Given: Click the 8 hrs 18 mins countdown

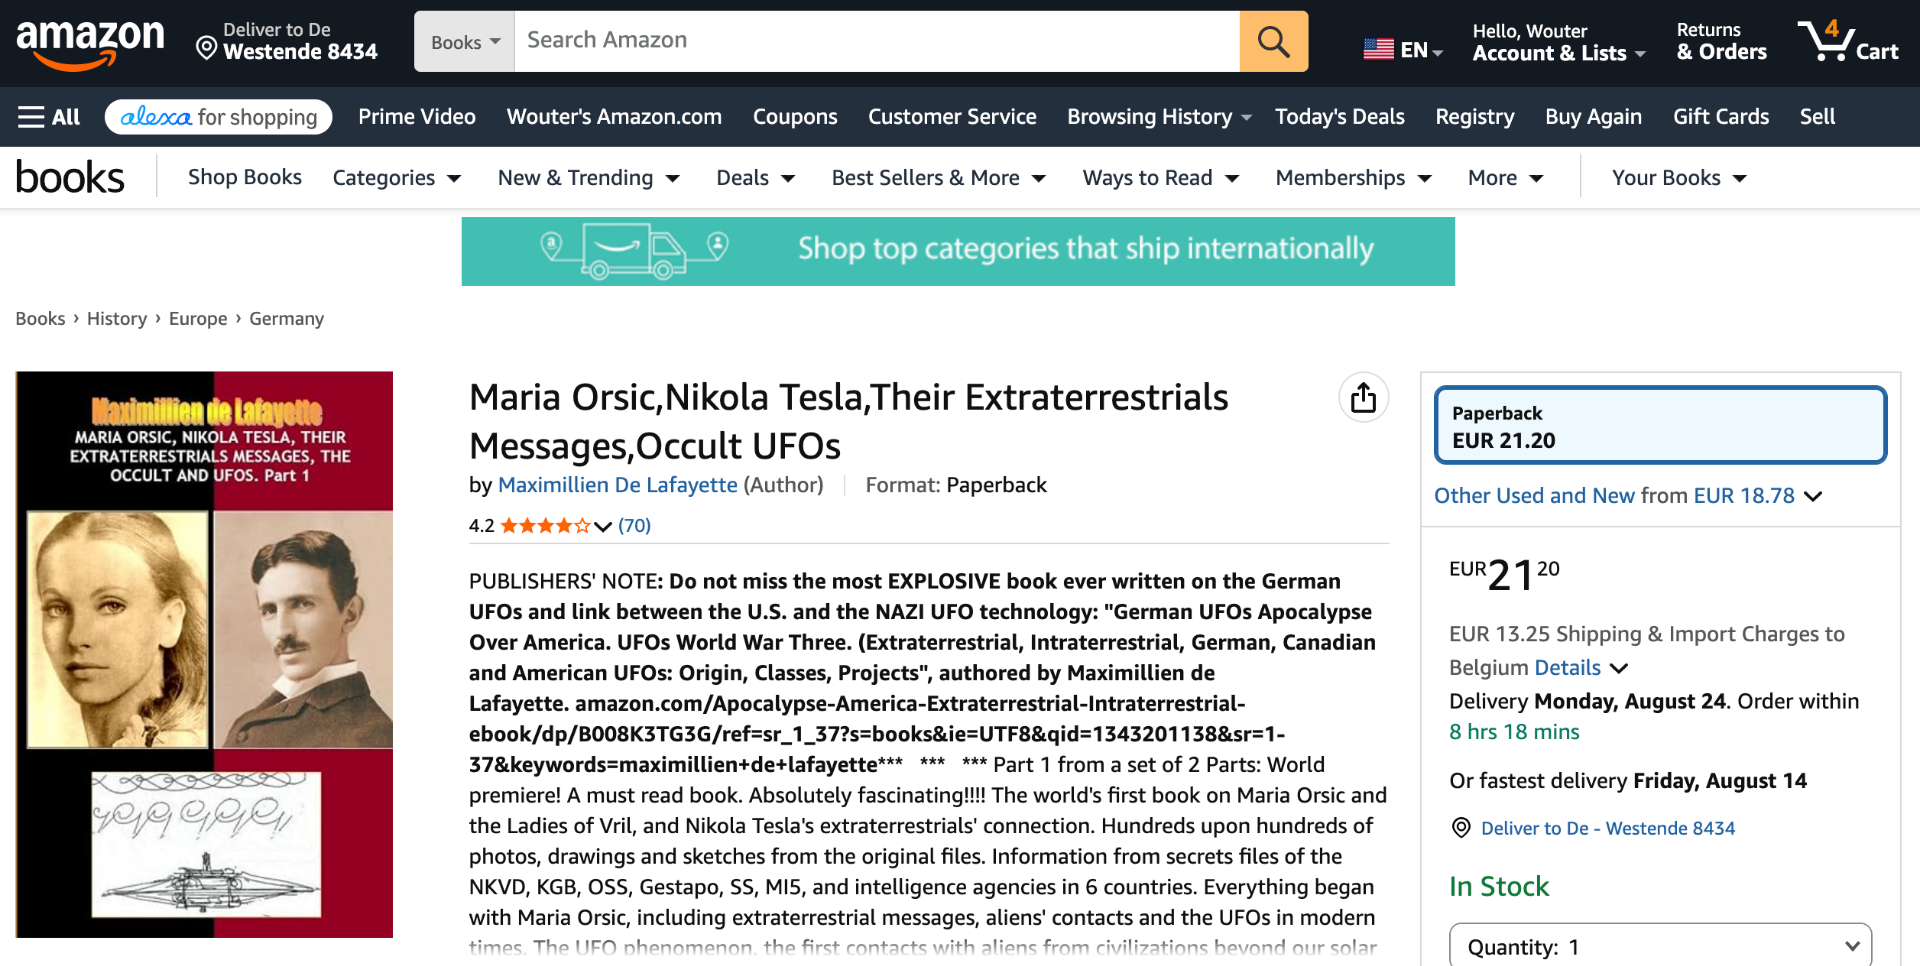Looking at the screenshot, I should [x=1514, y=732].
